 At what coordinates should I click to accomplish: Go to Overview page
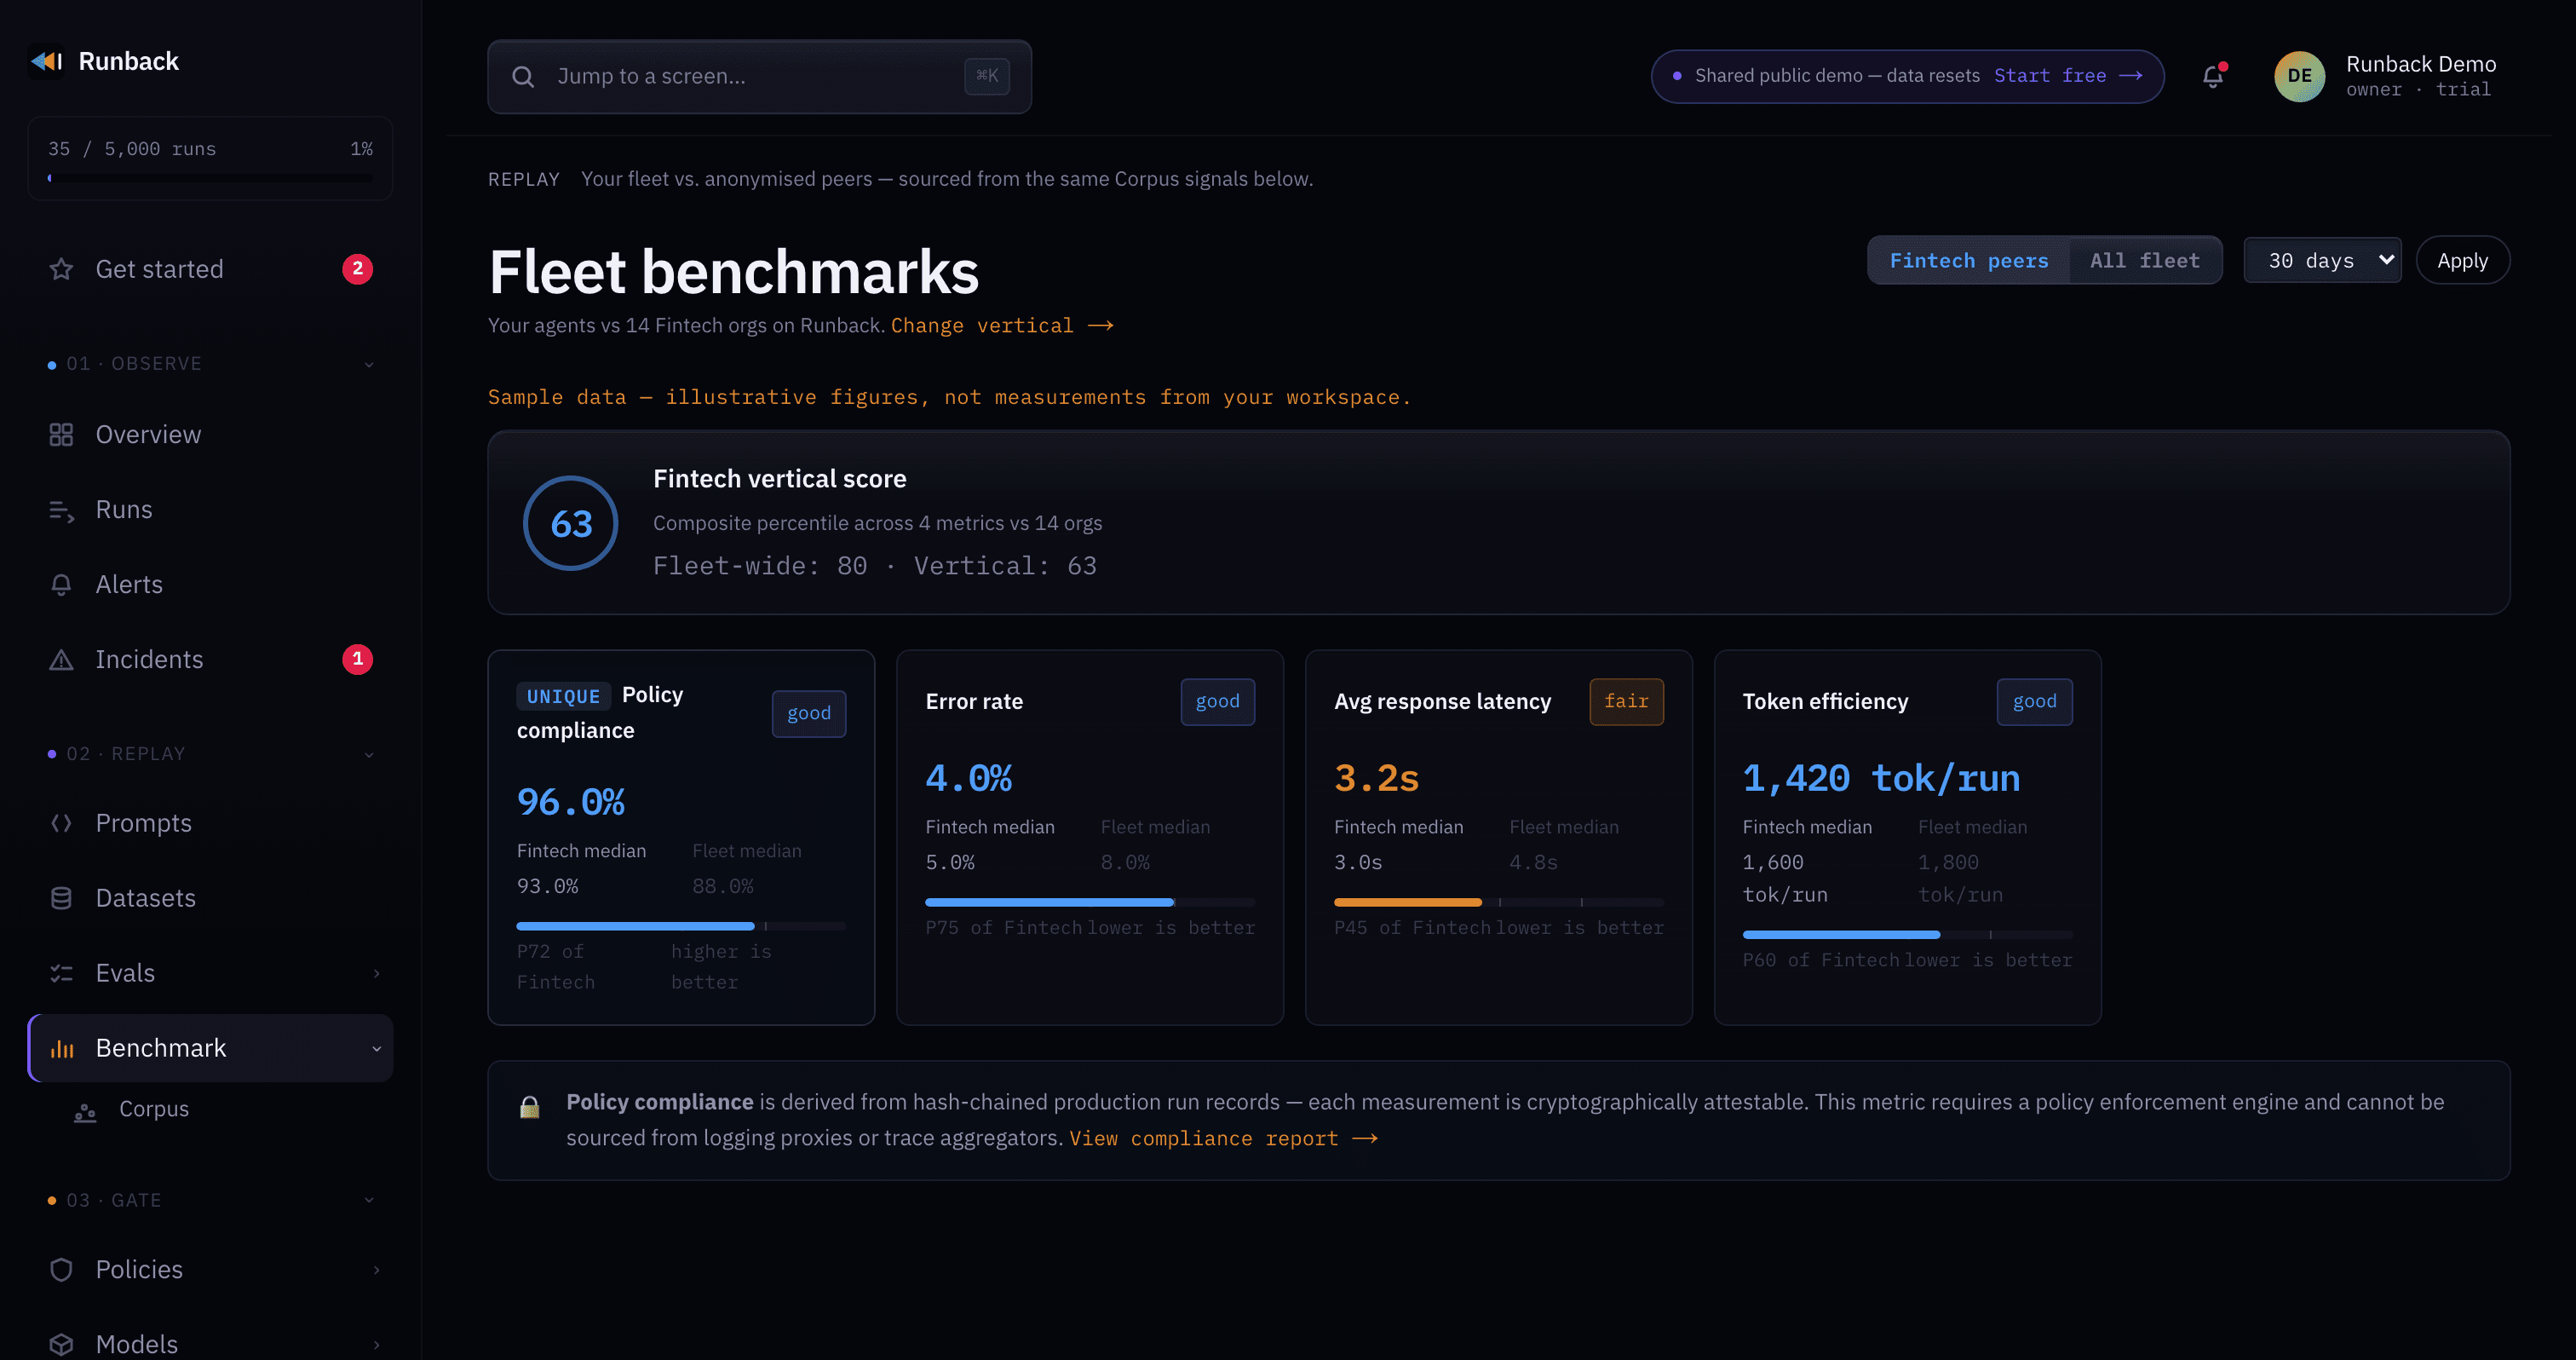pyautogui.click(x=210, y=435)
